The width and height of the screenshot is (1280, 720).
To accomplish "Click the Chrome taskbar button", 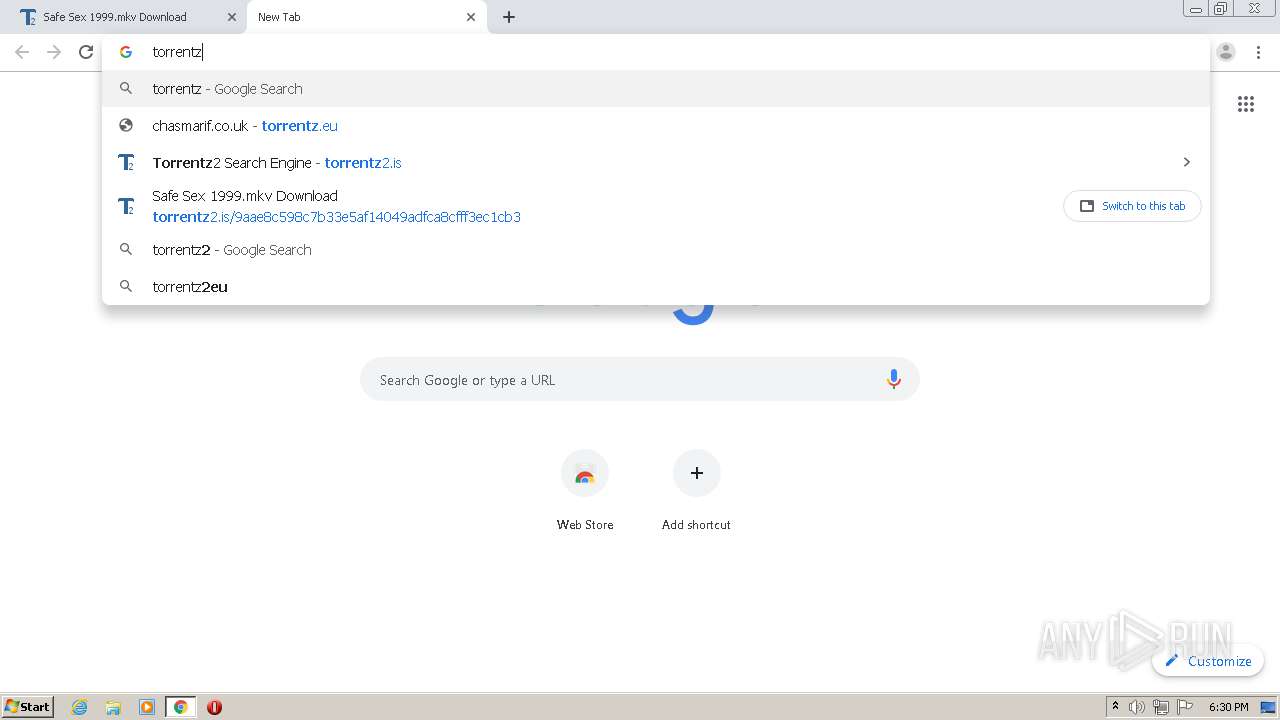I will [x=180, y=707].
